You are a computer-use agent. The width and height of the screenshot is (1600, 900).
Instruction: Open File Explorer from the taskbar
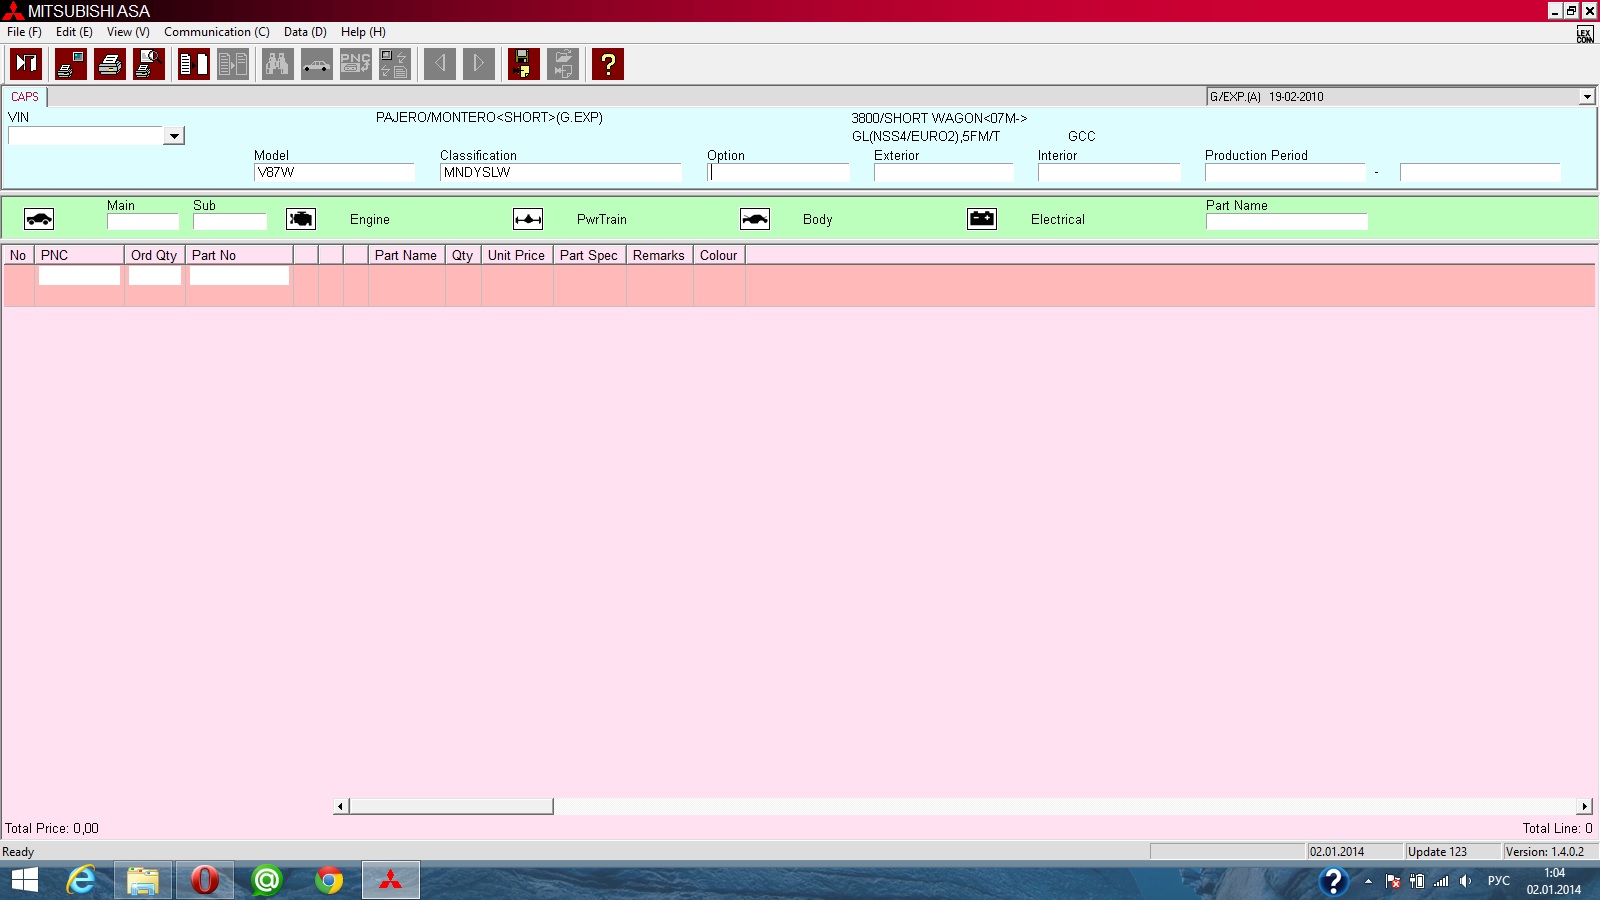coord(143,880)
